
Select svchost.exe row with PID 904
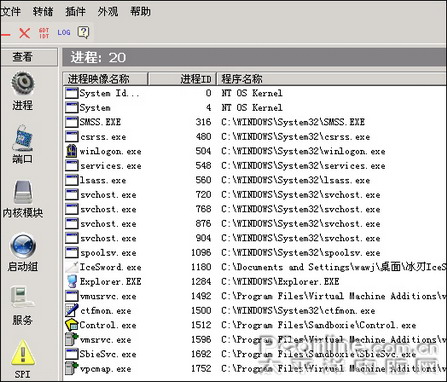pyautogui.click(x=255, y=238)
